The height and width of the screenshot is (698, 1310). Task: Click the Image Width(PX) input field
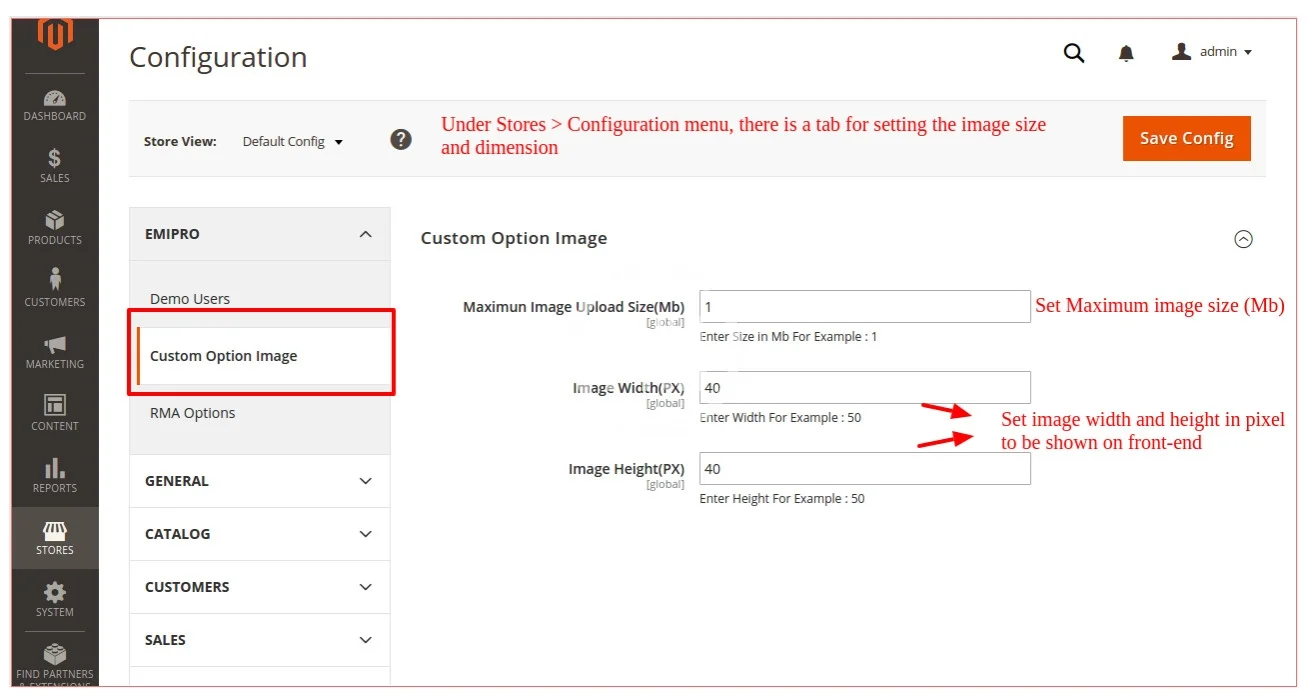click(x=864, y=388)
